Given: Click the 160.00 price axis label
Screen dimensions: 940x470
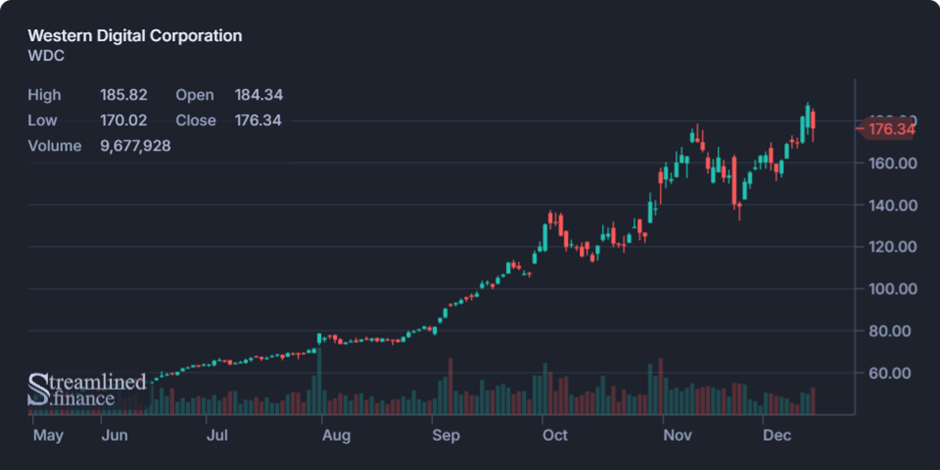Looking at the screenshot, I should [893, 163].
